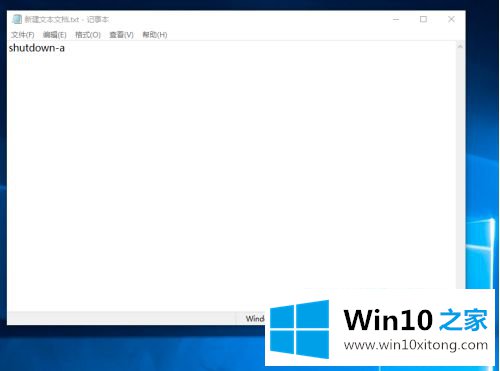Open the 帮助(H) Help menu
Viewport: 500px width, 371px height.
pyautogui.click(x=155, y=35)
